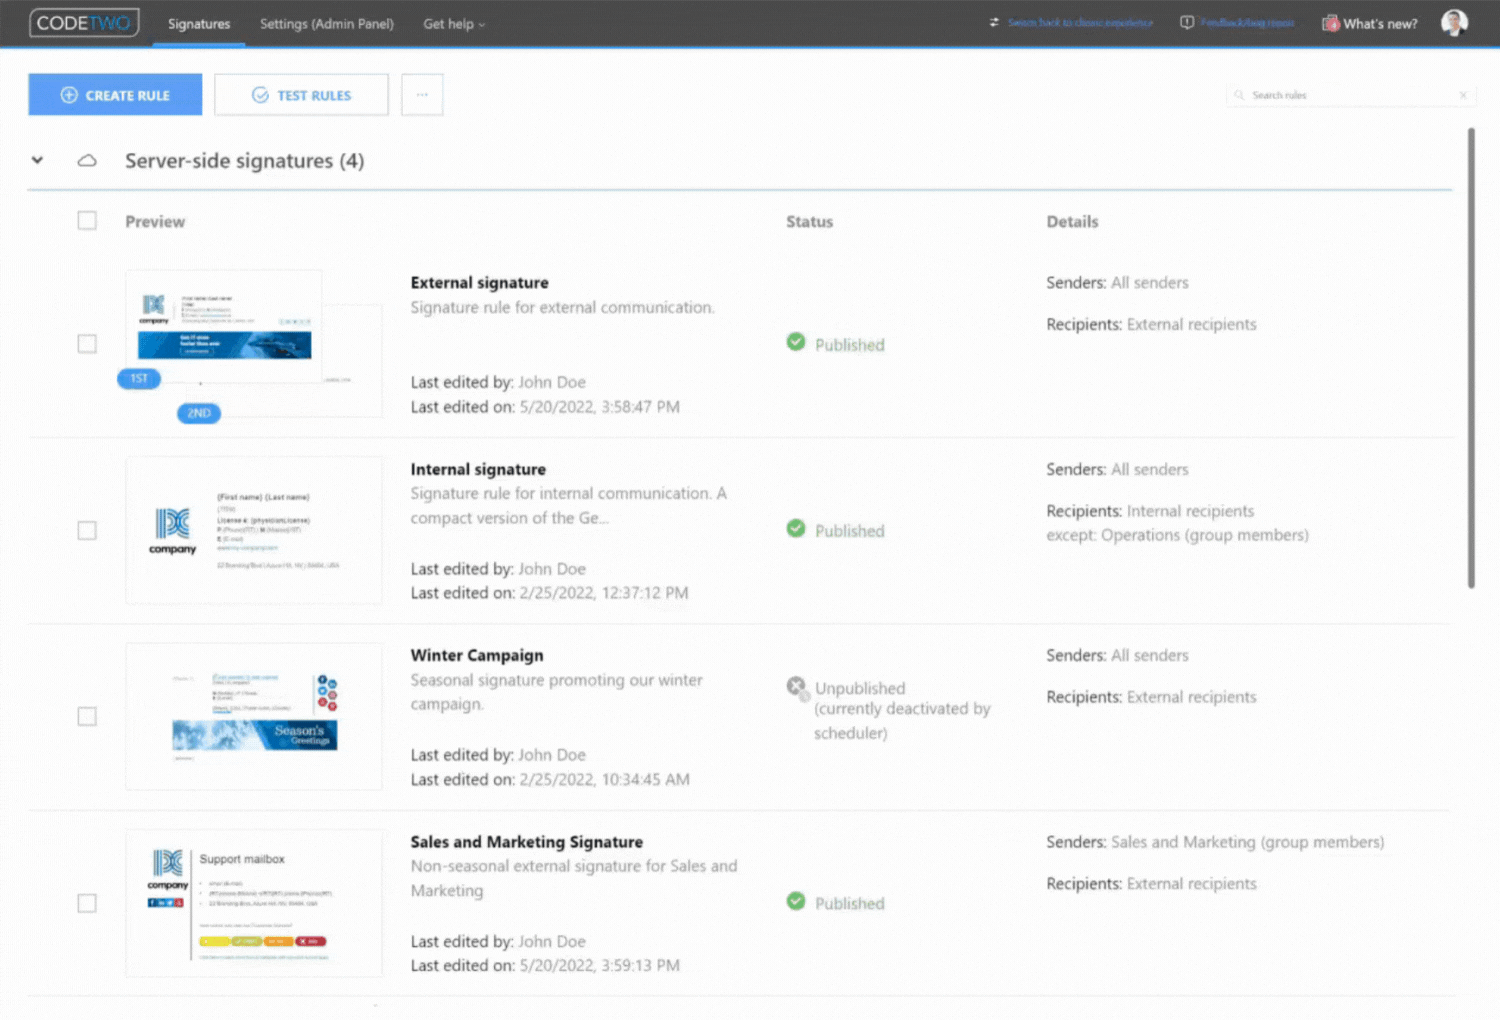Open the External signature preview thumbnail
Viewport: 1500px width, 1020px height.
[224, 326]
